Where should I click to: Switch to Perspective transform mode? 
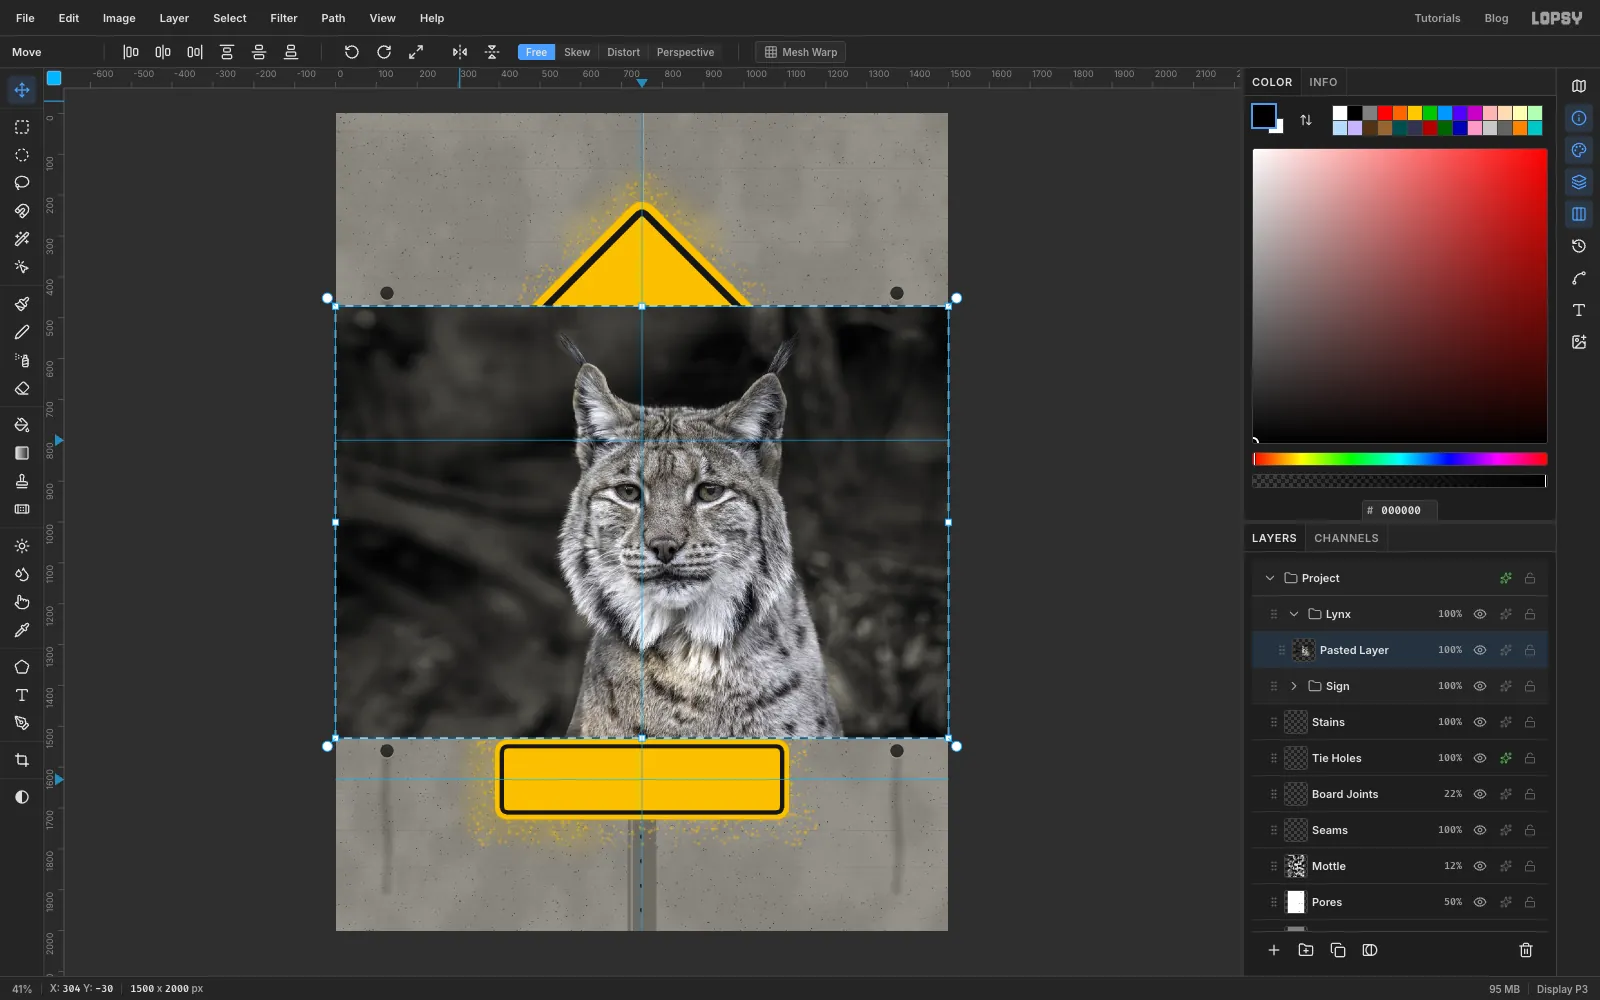pyautogui.click(x=685, y=52)
